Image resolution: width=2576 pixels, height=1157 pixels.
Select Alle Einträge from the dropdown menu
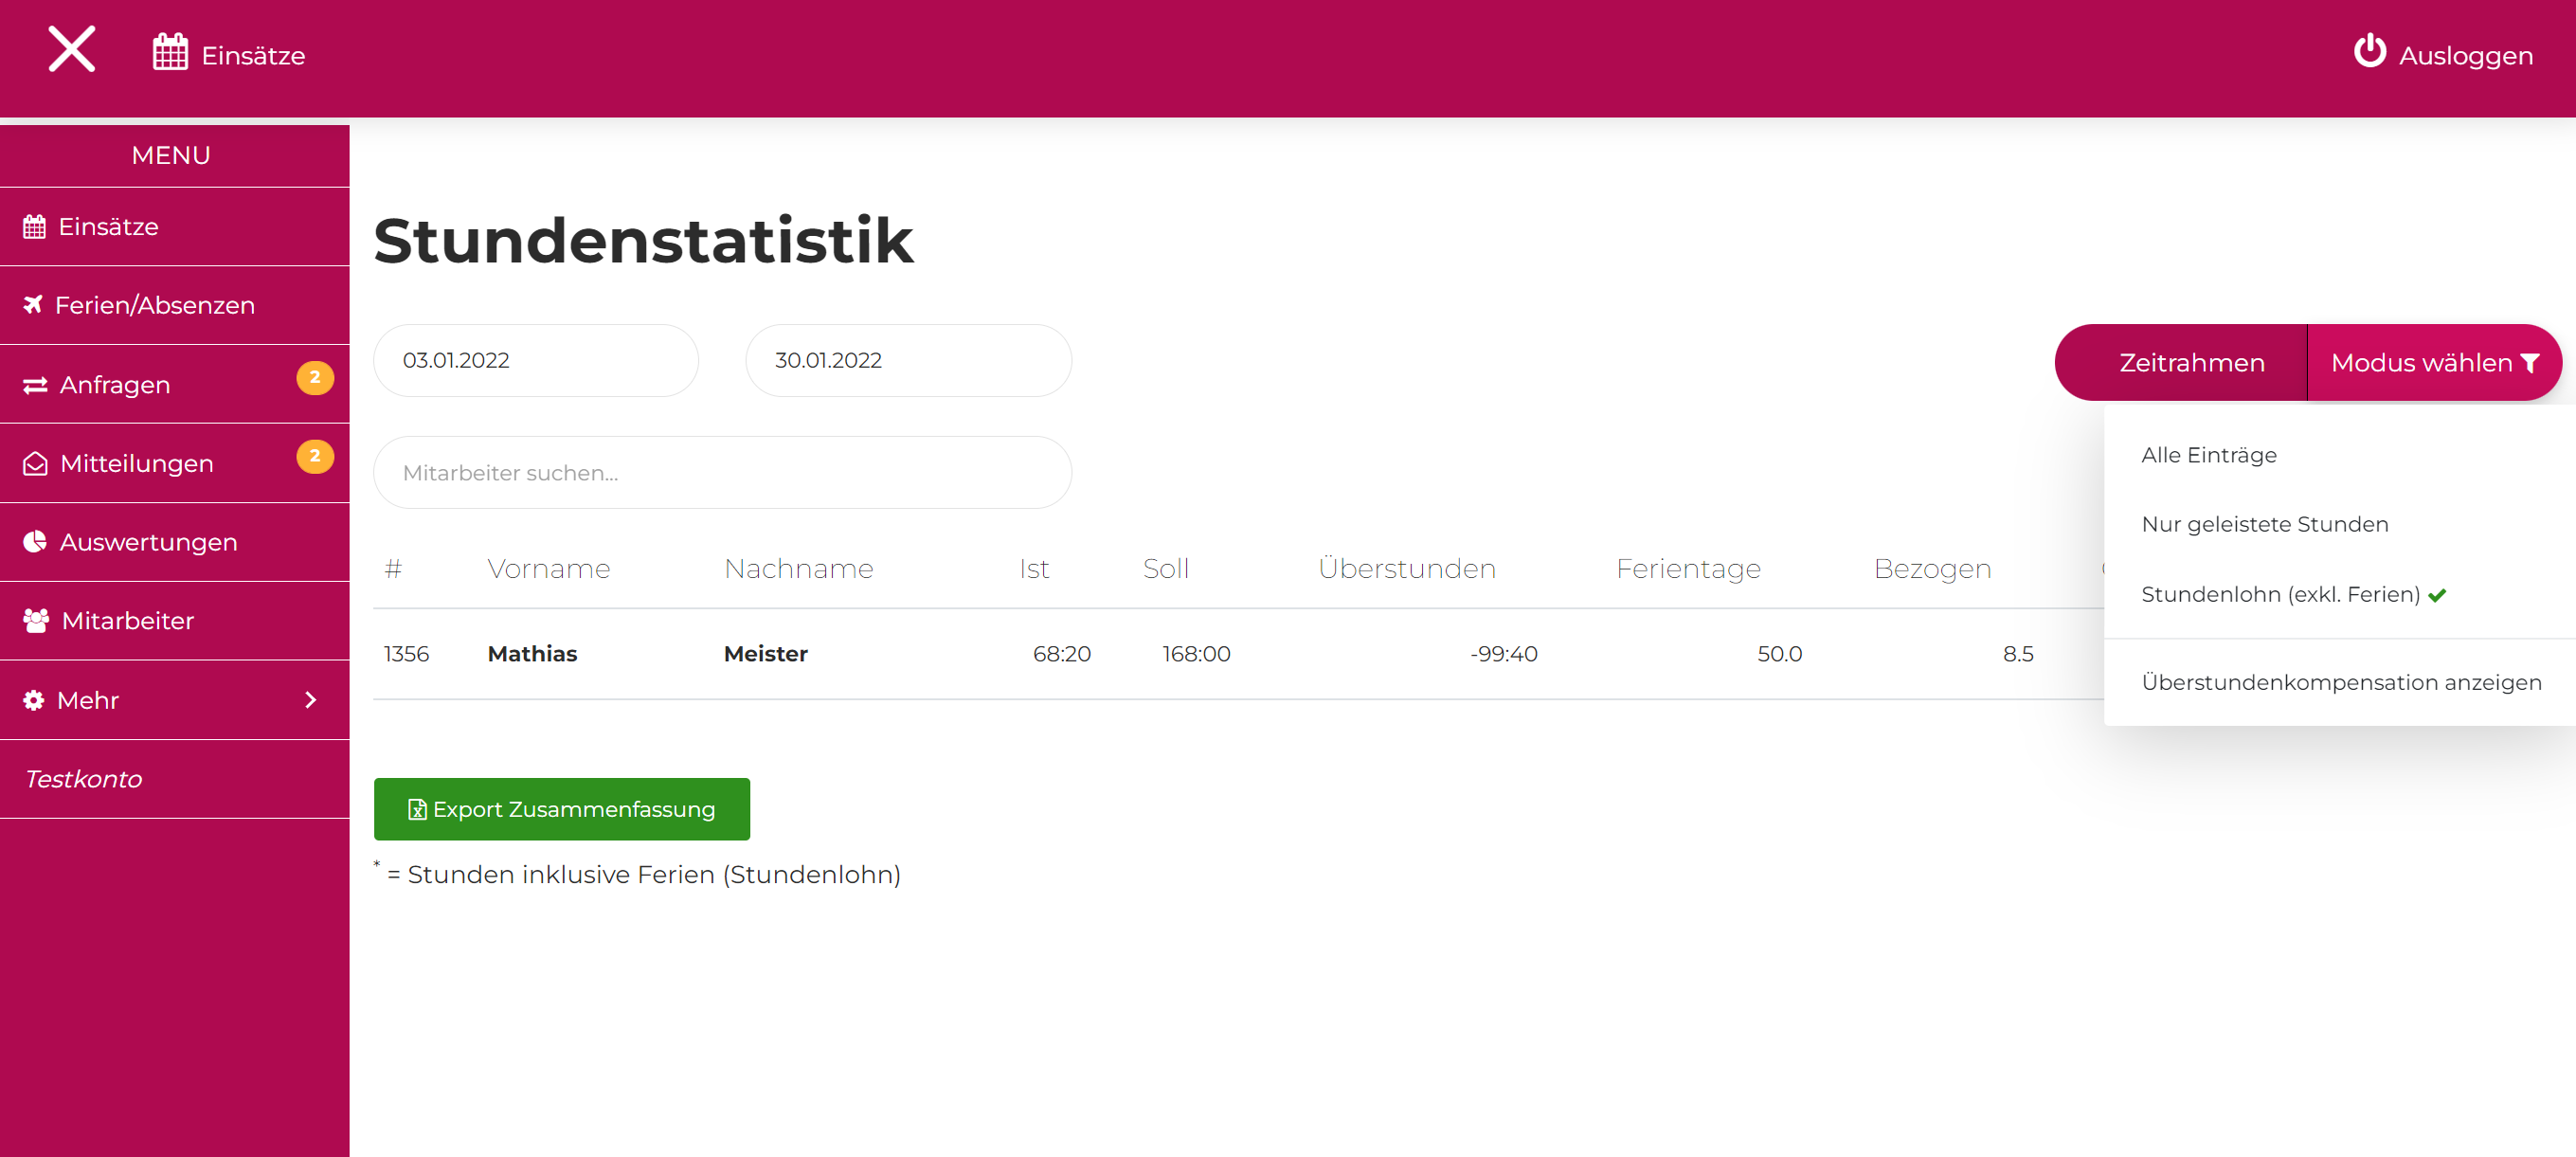point(2208,456)
